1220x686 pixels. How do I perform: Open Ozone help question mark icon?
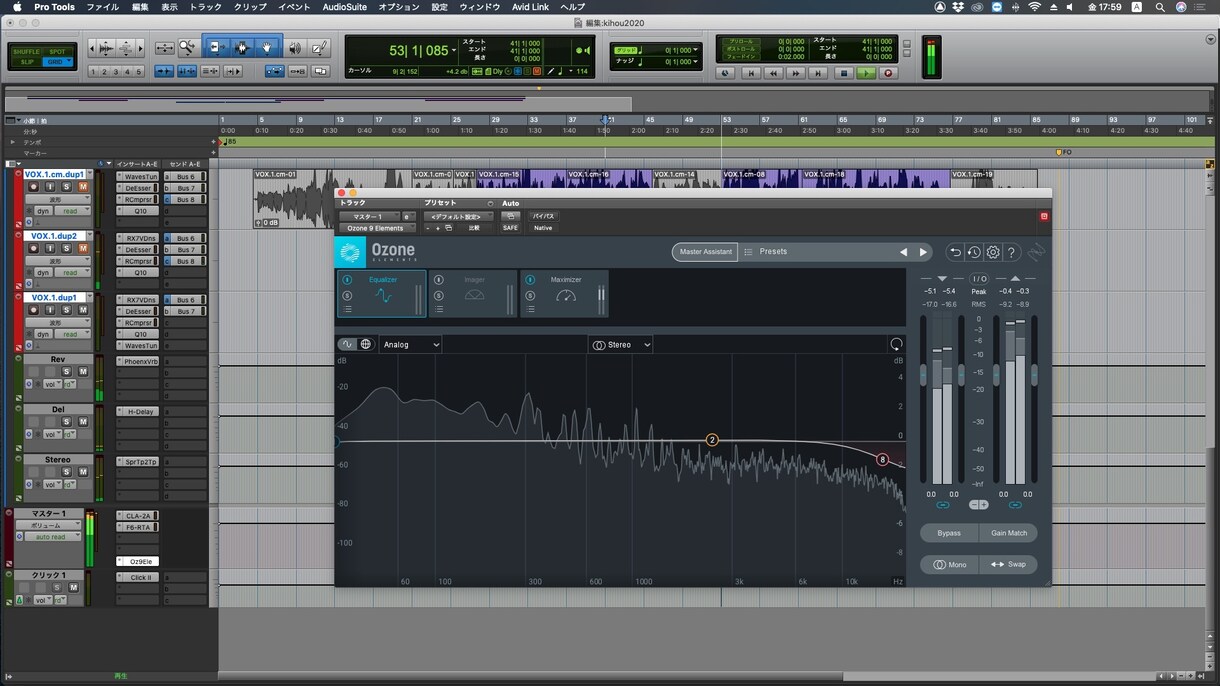[1011, 253]
